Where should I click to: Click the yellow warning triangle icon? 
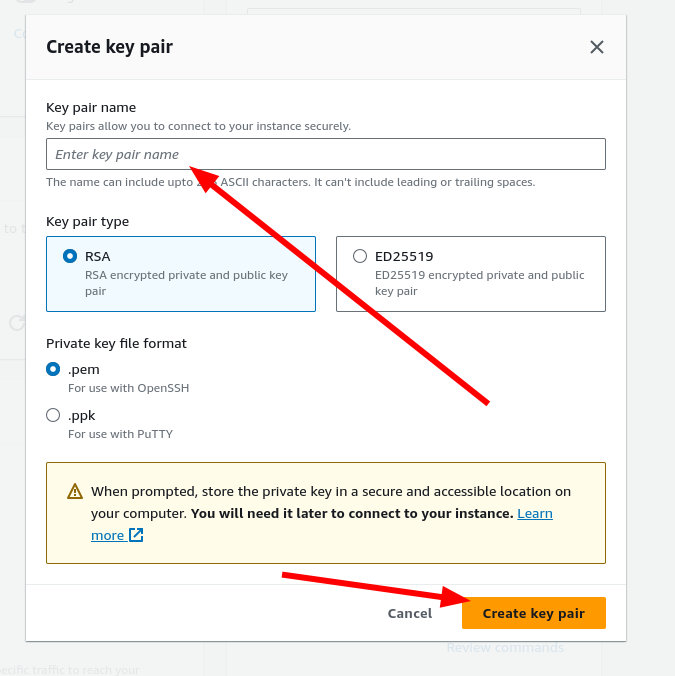pyautogui.click(x=75, y=491)
